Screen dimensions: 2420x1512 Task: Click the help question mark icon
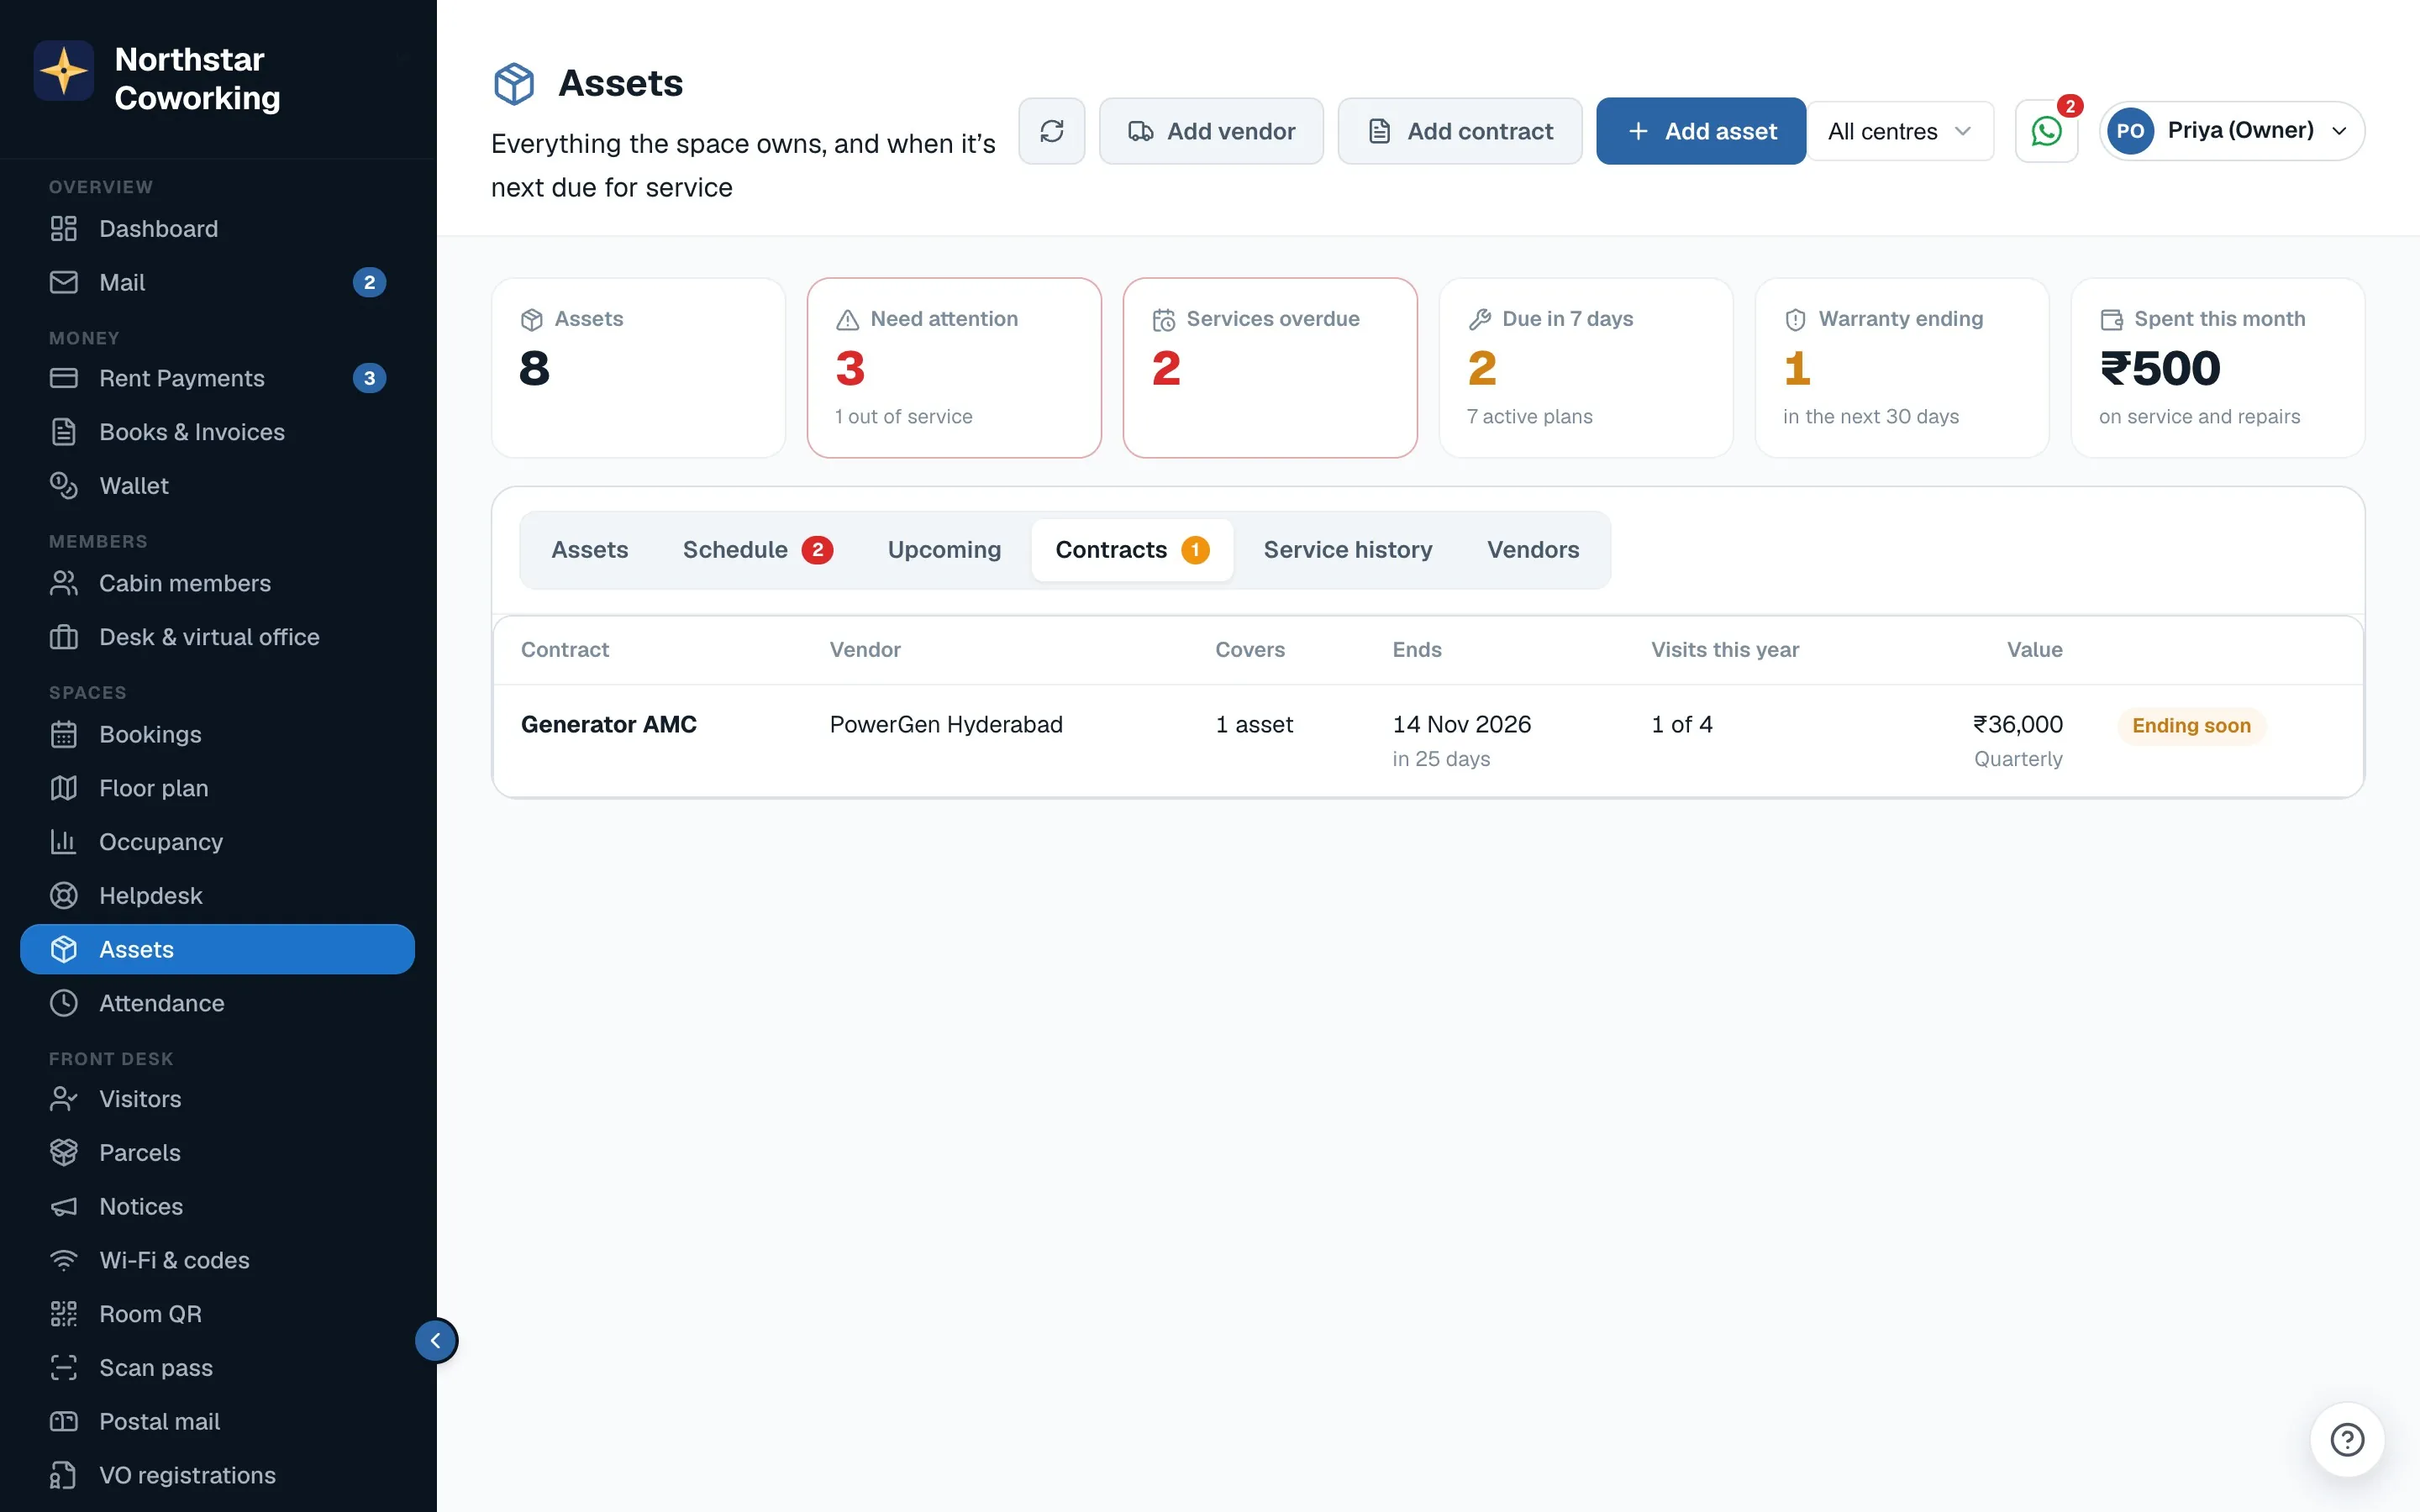click(x=2347, y=1440)
